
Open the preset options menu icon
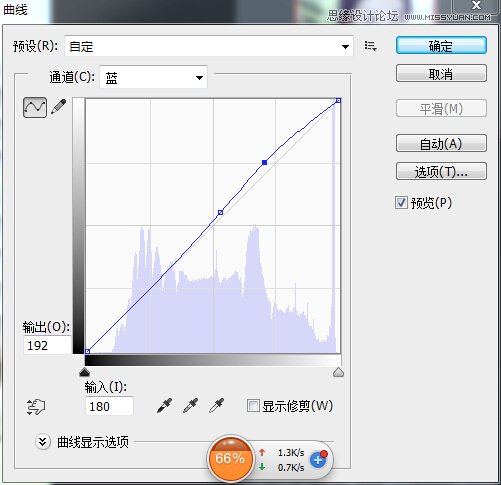(x=370, y=46)
